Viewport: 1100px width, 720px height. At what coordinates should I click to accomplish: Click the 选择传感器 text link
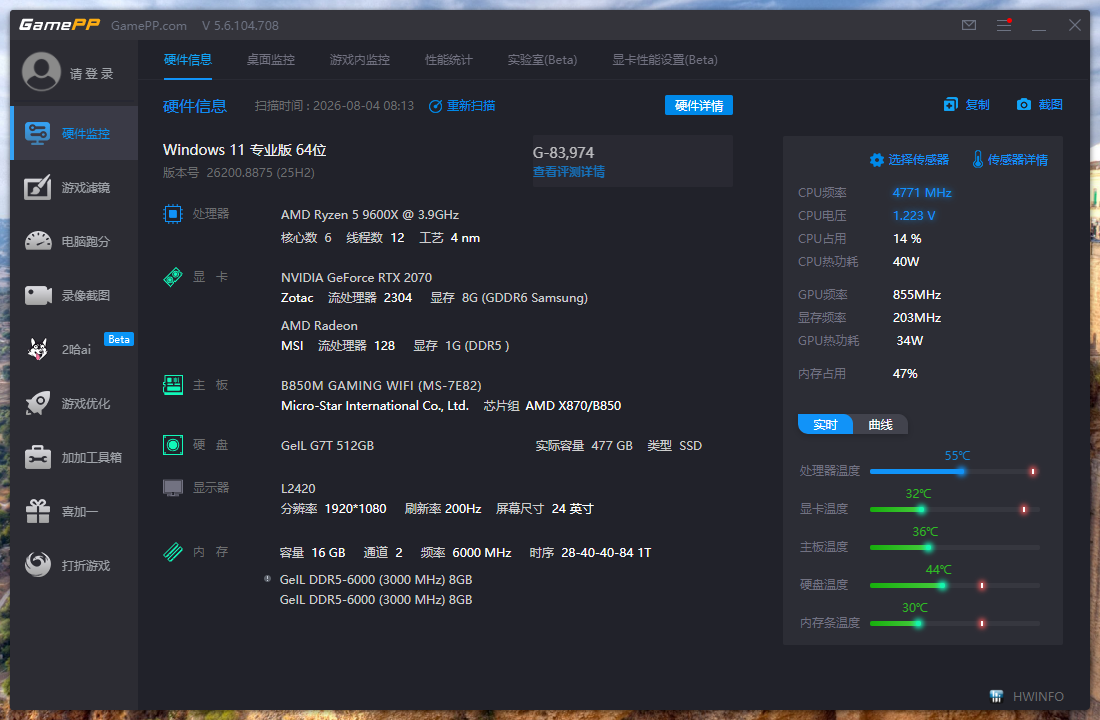pyautogui.click(x=918, y=160)
